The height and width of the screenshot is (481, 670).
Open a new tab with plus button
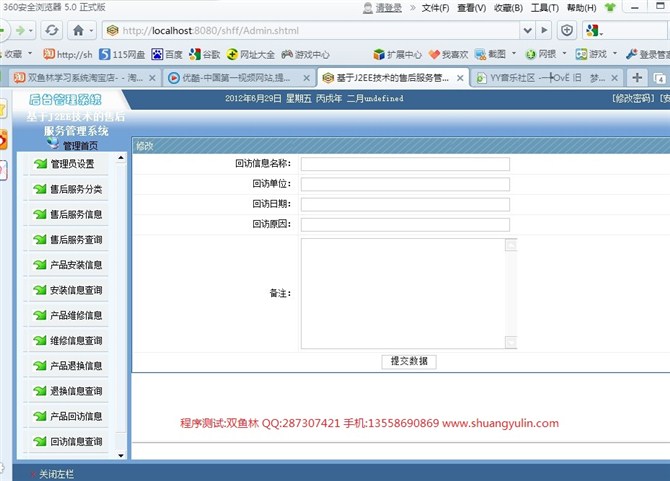(637, 78)
